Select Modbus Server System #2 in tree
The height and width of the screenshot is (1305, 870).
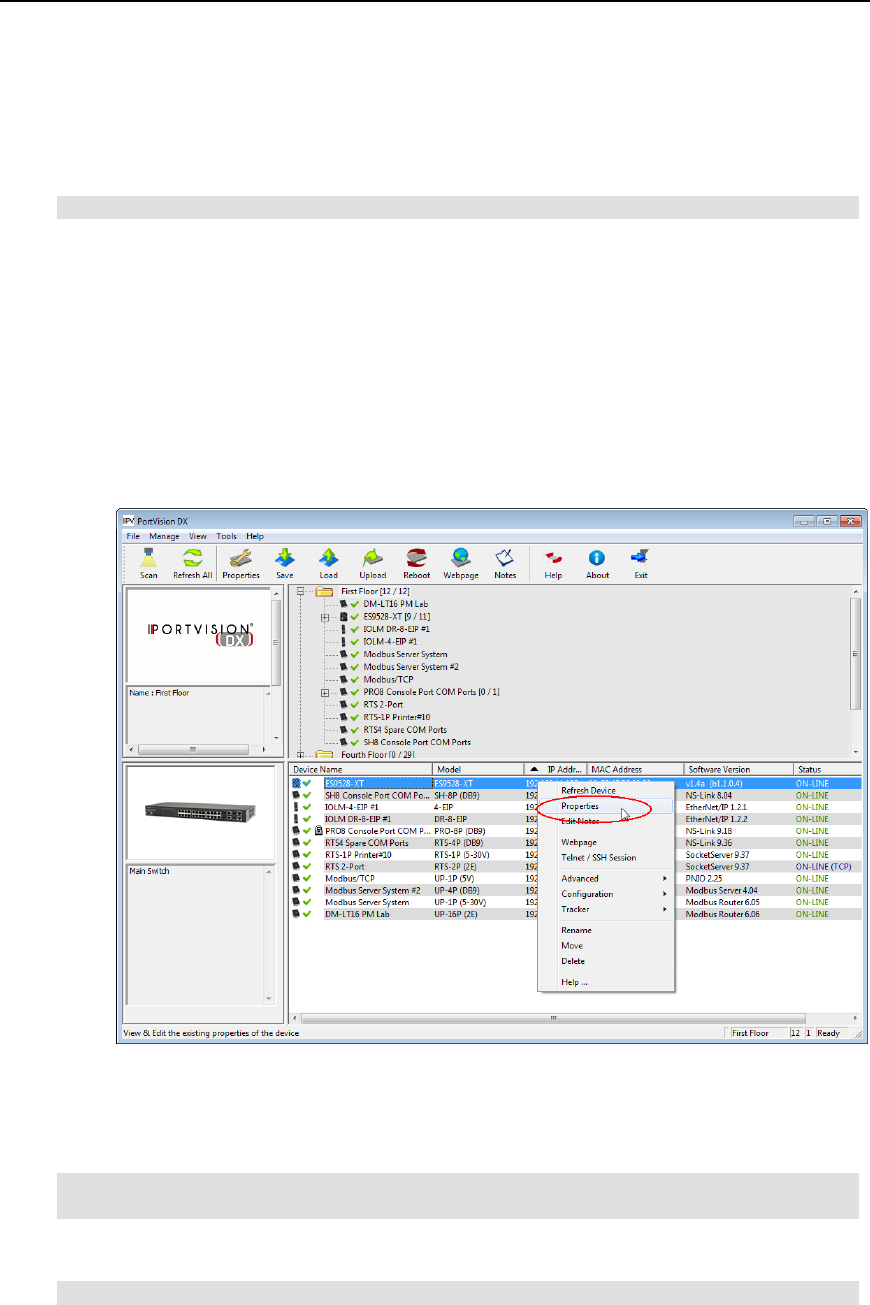pos(410,667)
